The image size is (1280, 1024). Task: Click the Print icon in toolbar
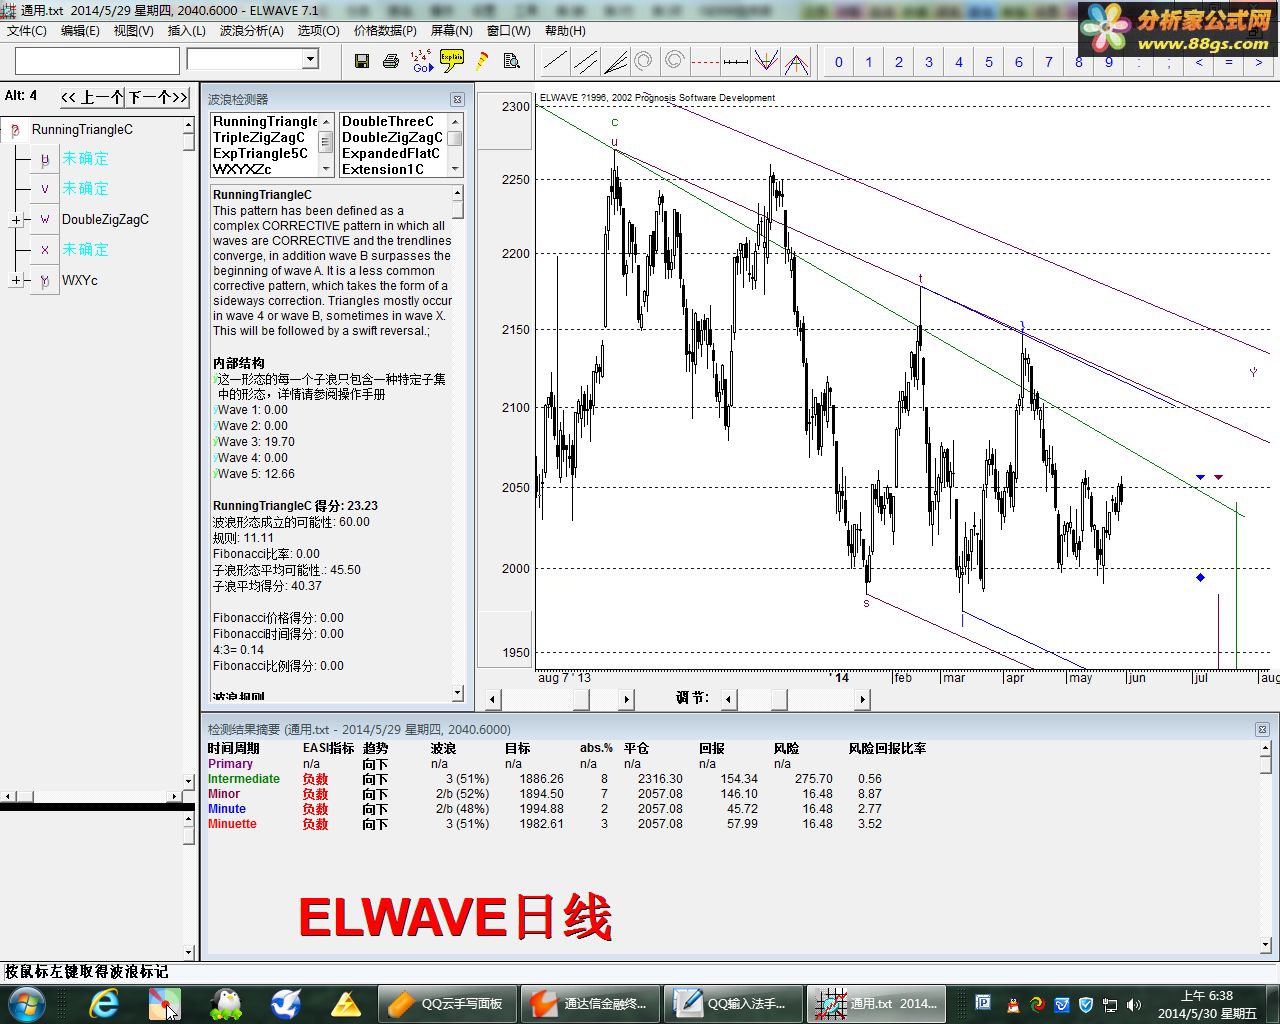click(391, 61)
